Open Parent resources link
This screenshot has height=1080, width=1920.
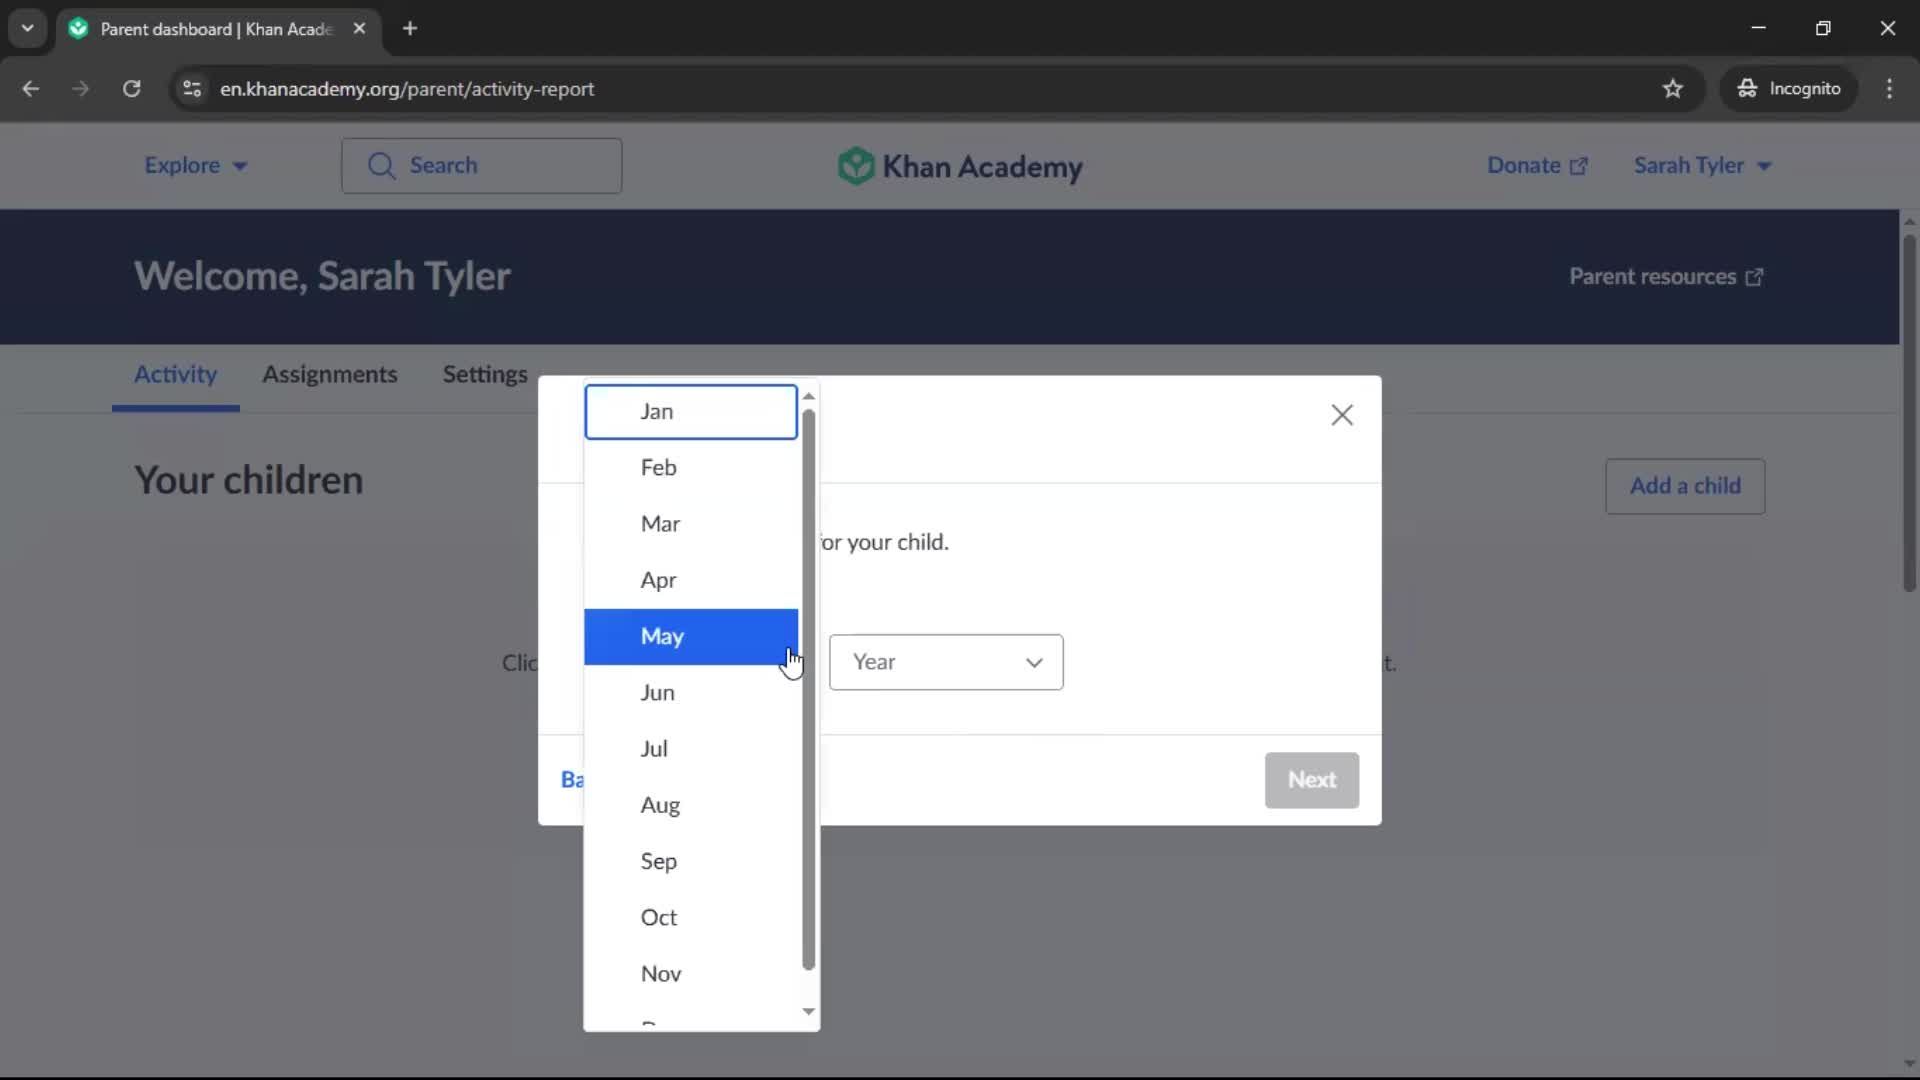coord(1666,277)
